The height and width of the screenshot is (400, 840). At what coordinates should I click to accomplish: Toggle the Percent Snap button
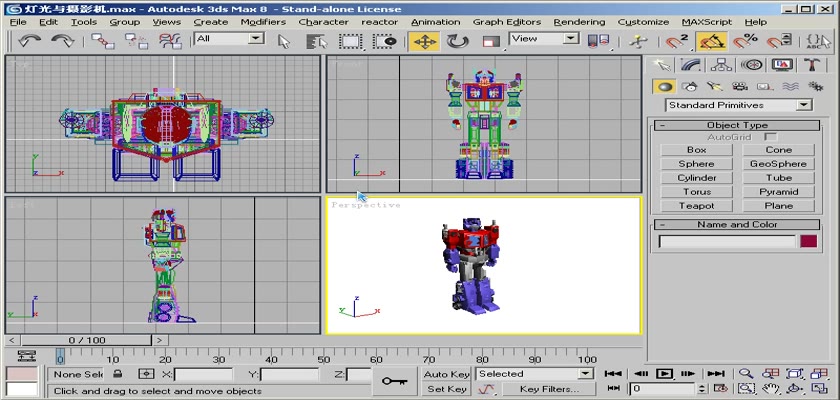[x=745, y=41]
